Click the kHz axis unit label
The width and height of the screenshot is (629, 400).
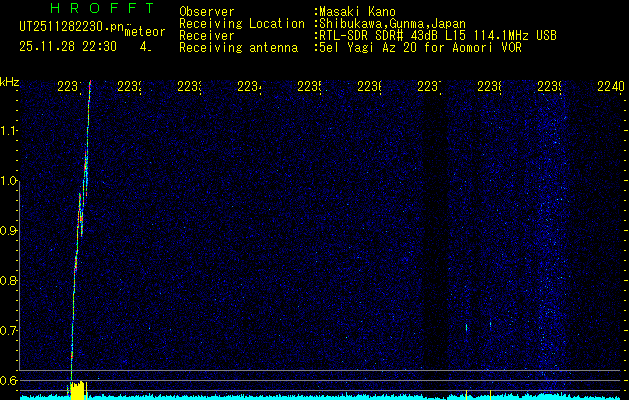(9, 83)
